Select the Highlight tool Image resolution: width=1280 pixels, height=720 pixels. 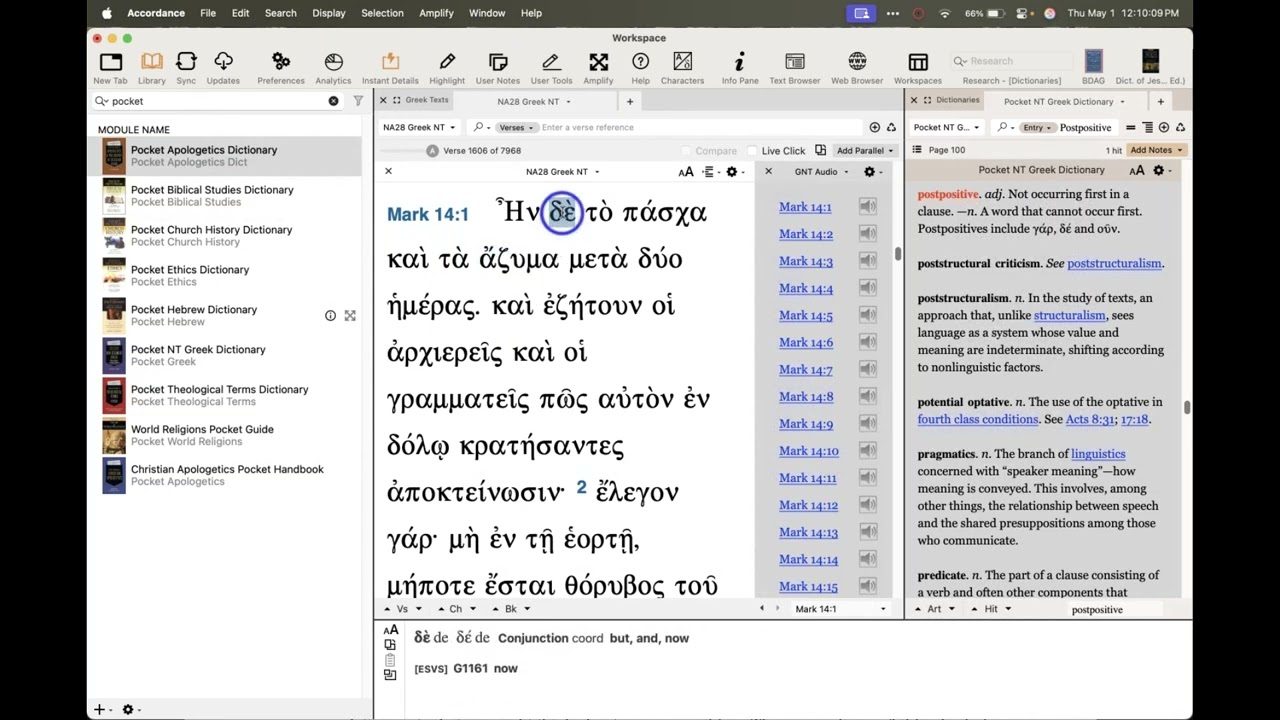point(447,67)
